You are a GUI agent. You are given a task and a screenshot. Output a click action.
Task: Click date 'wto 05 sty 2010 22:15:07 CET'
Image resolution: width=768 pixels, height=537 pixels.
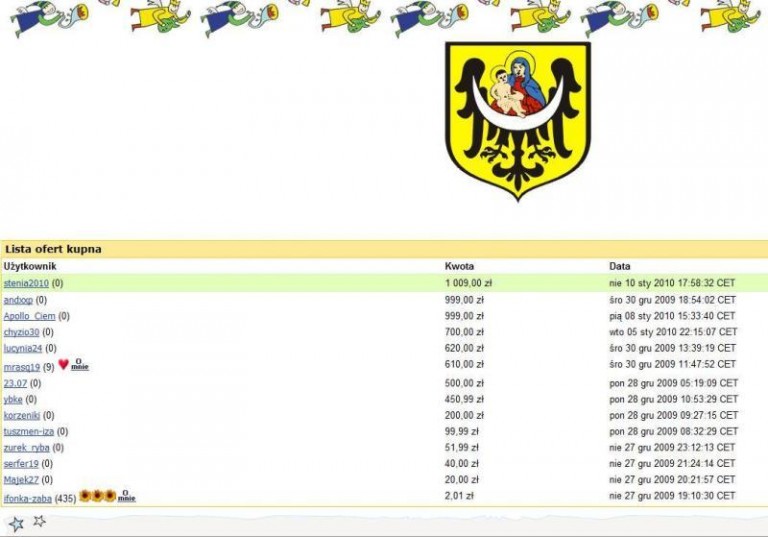[673, 332]
